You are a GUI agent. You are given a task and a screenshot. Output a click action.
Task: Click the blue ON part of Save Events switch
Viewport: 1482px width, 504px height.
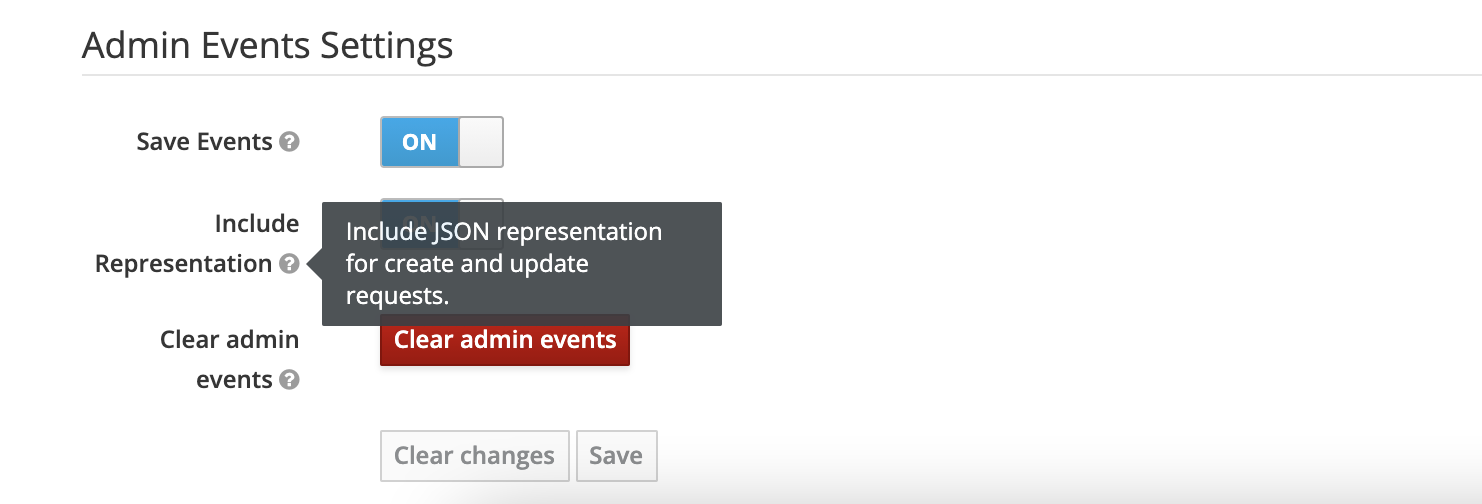(419, 142)
